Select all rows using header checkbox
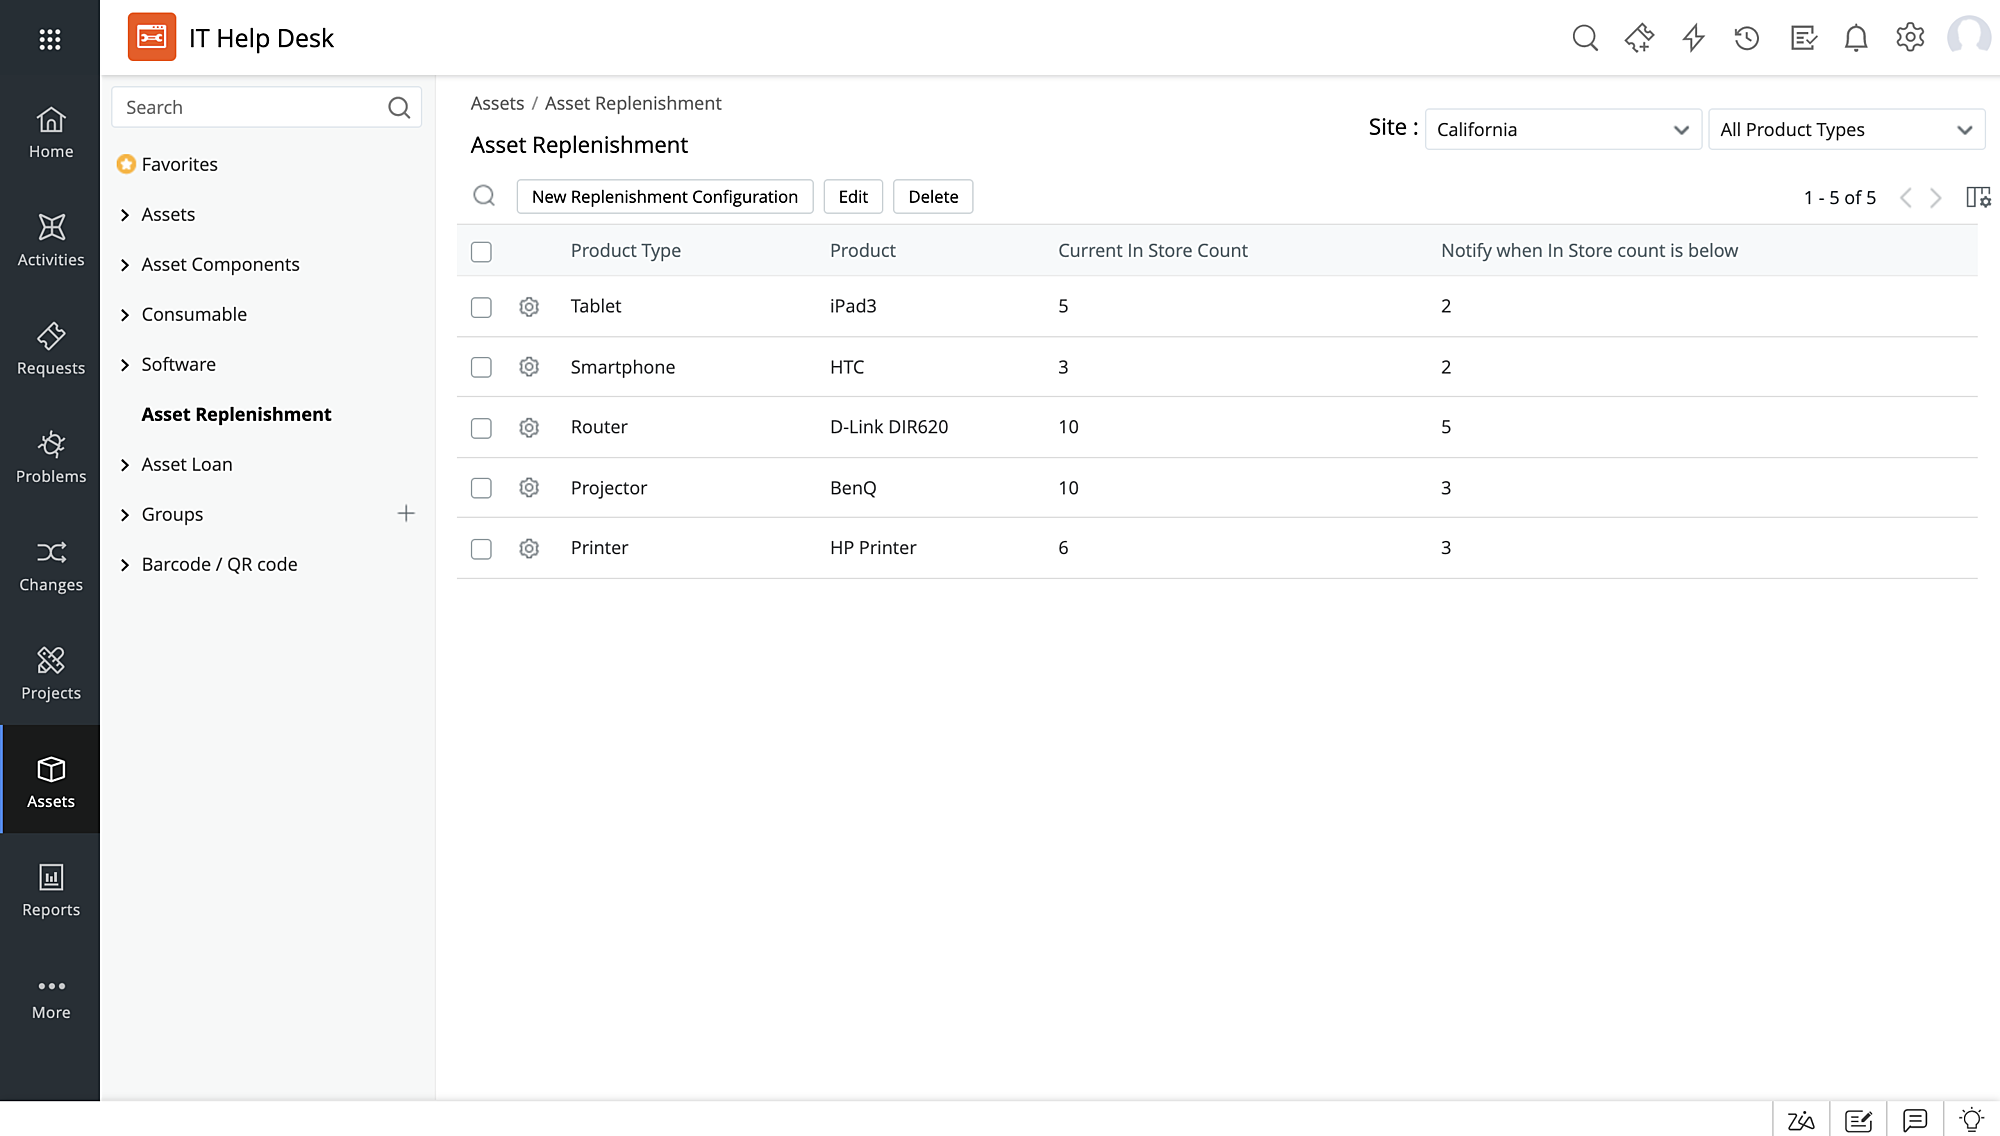This screenshot has width=2000, height=1136. point(481,252)
